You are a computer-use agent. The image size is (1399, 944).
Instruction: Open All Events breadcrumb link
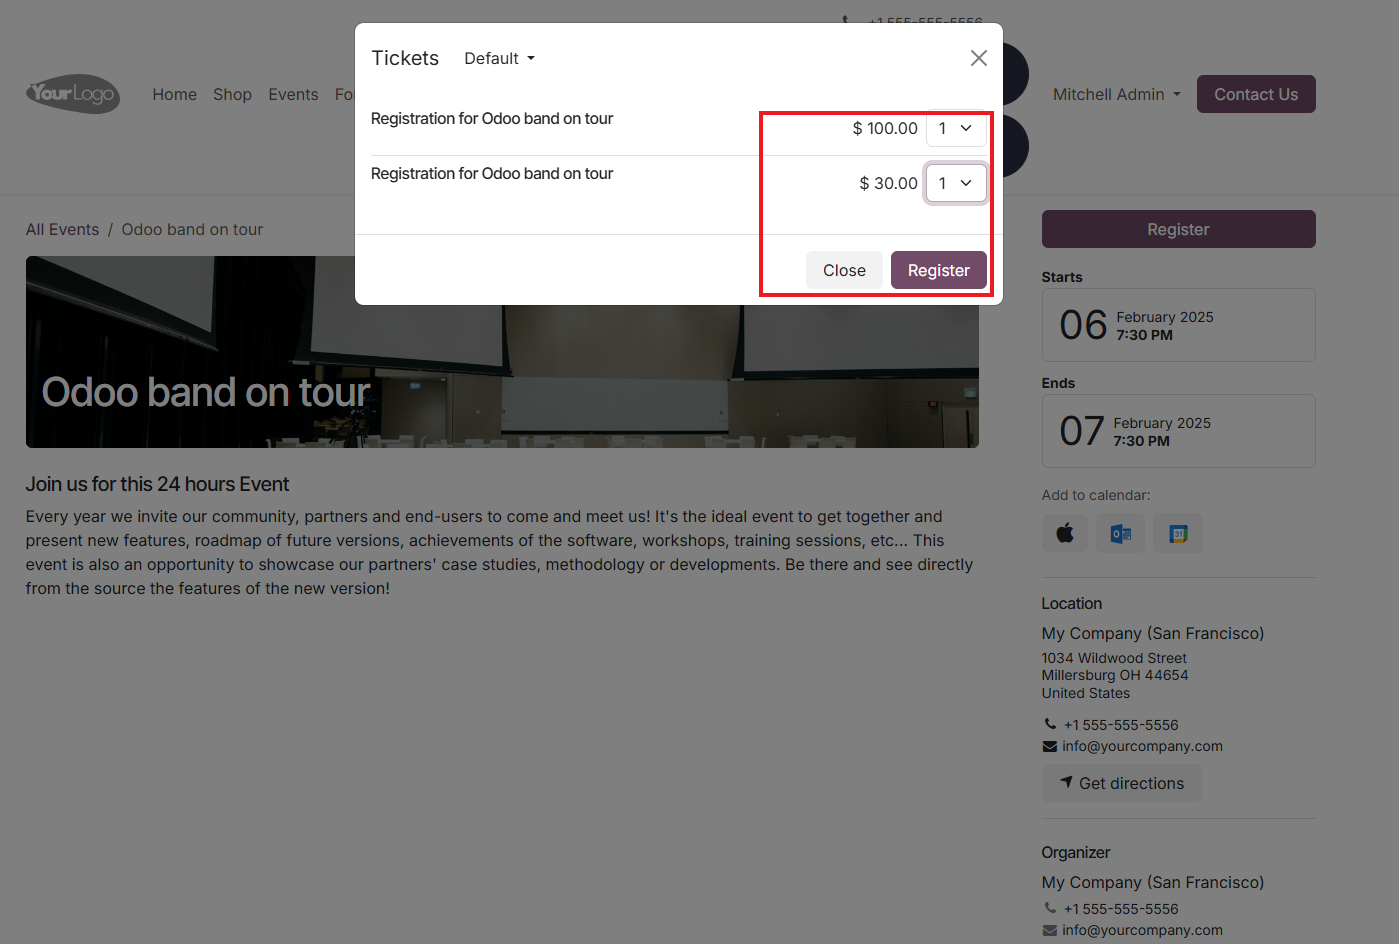62,229
